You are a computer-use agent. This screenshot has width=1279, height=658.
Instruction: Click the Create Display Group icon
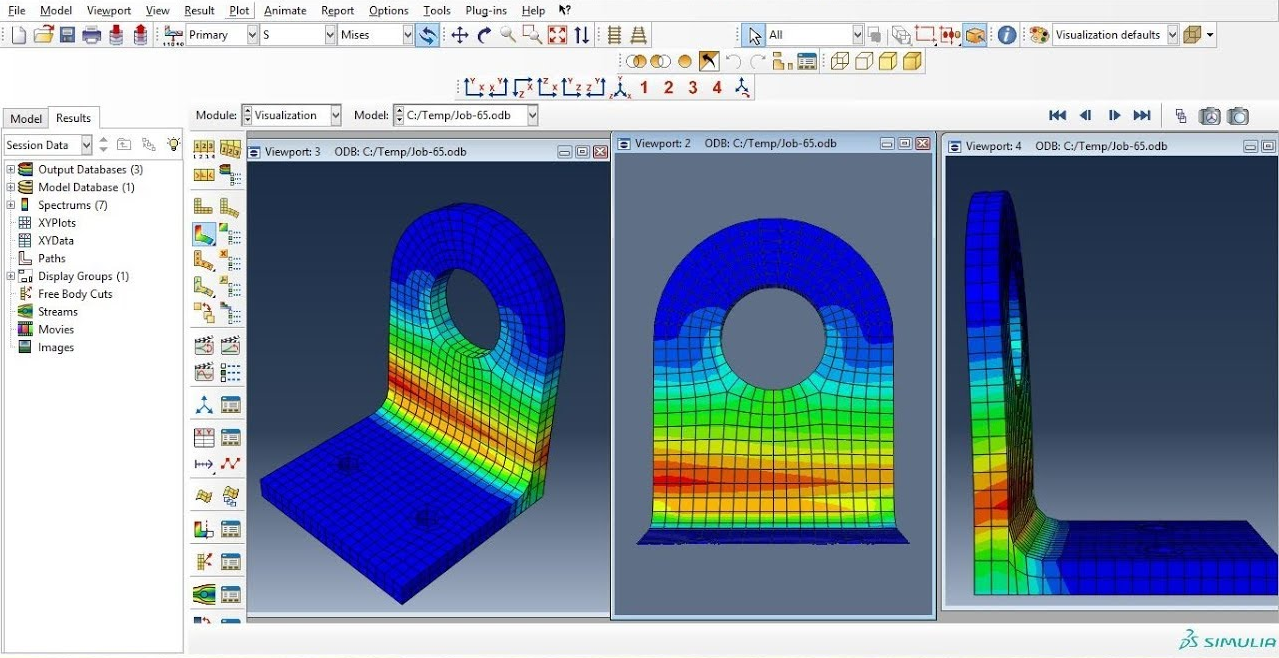(783, 62)
